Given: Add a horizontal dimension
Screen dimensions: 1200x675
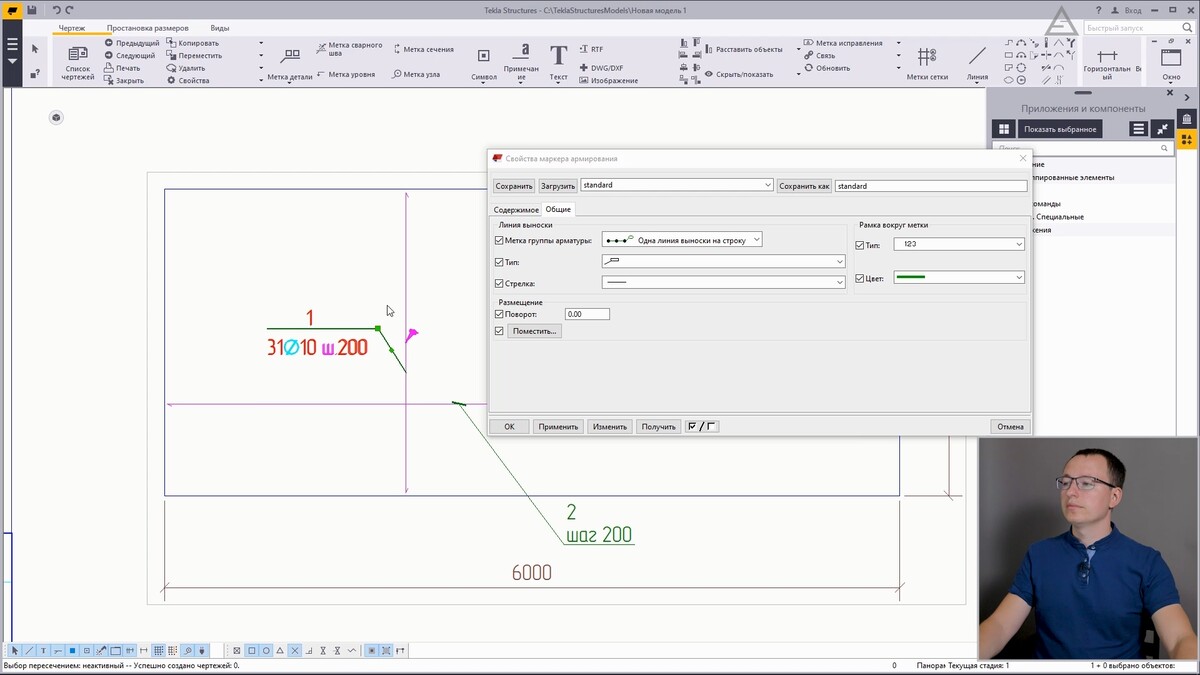Looking at the screenshot, I should point(1106,57).
